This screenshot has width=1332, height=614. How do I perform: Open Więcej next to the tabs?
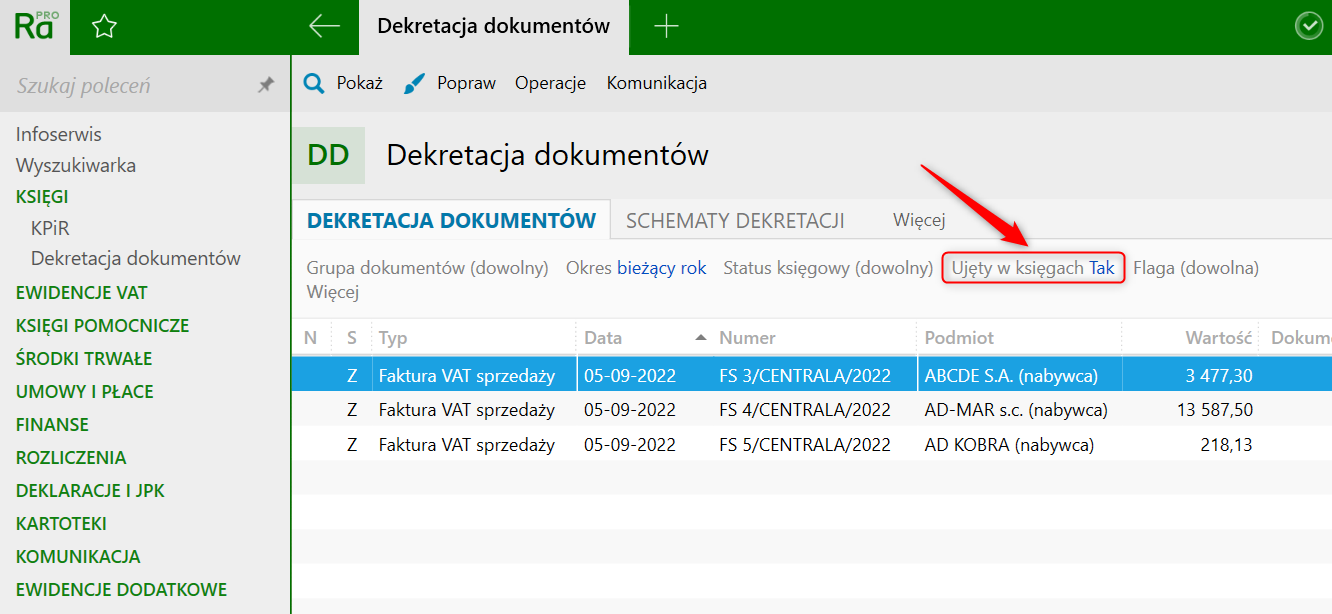(x=919, y=220)
